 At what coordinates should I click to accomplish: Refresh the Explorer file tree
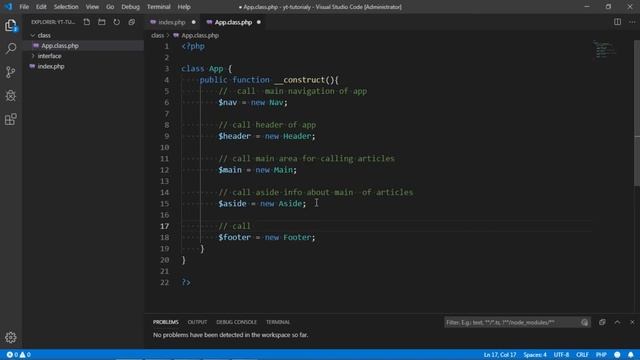[117, 22]
